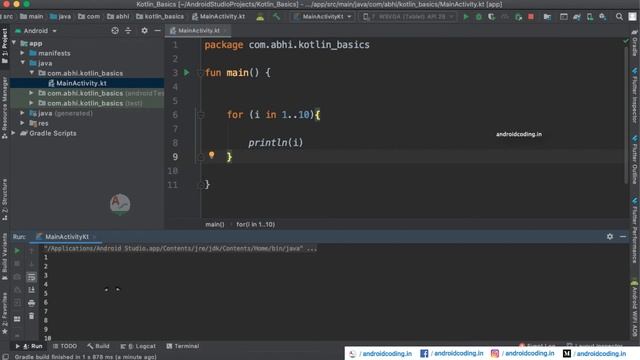
Task: Open Project panel gear settings
Action: pos(144,31)
